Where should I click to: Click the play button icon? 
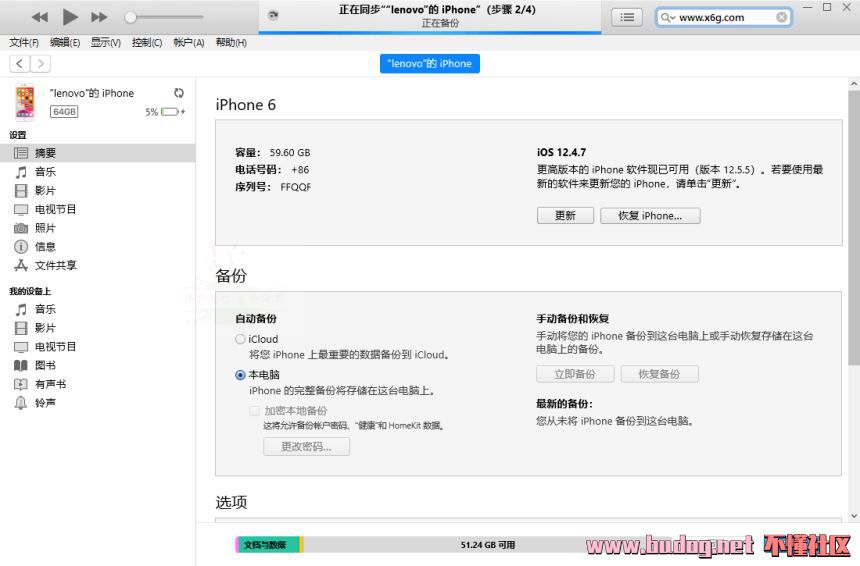[x=70, y=18]
